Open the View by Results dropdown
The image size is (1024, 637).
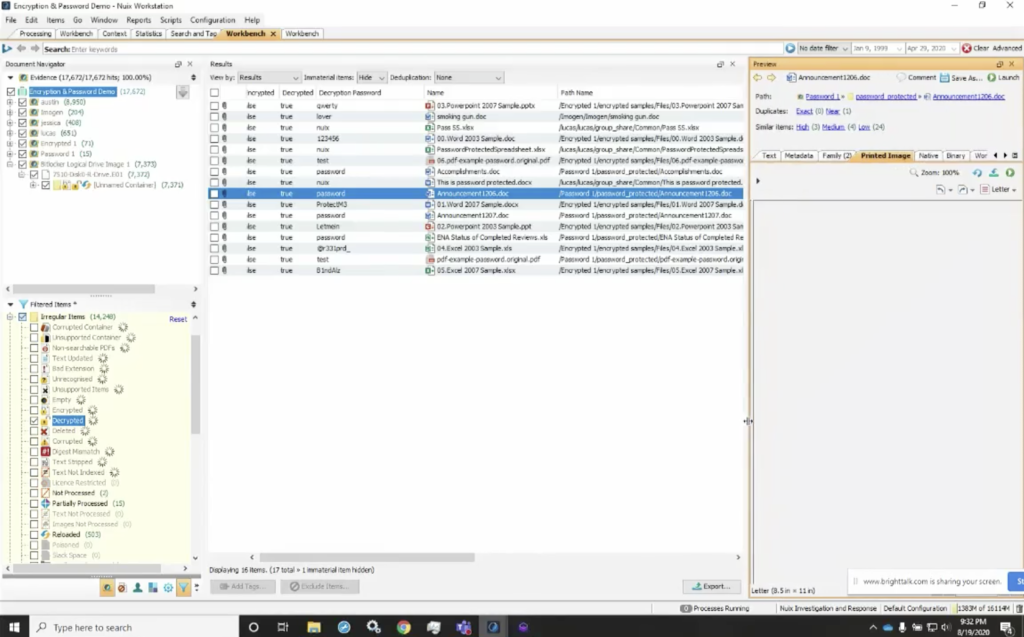[268, 77]
